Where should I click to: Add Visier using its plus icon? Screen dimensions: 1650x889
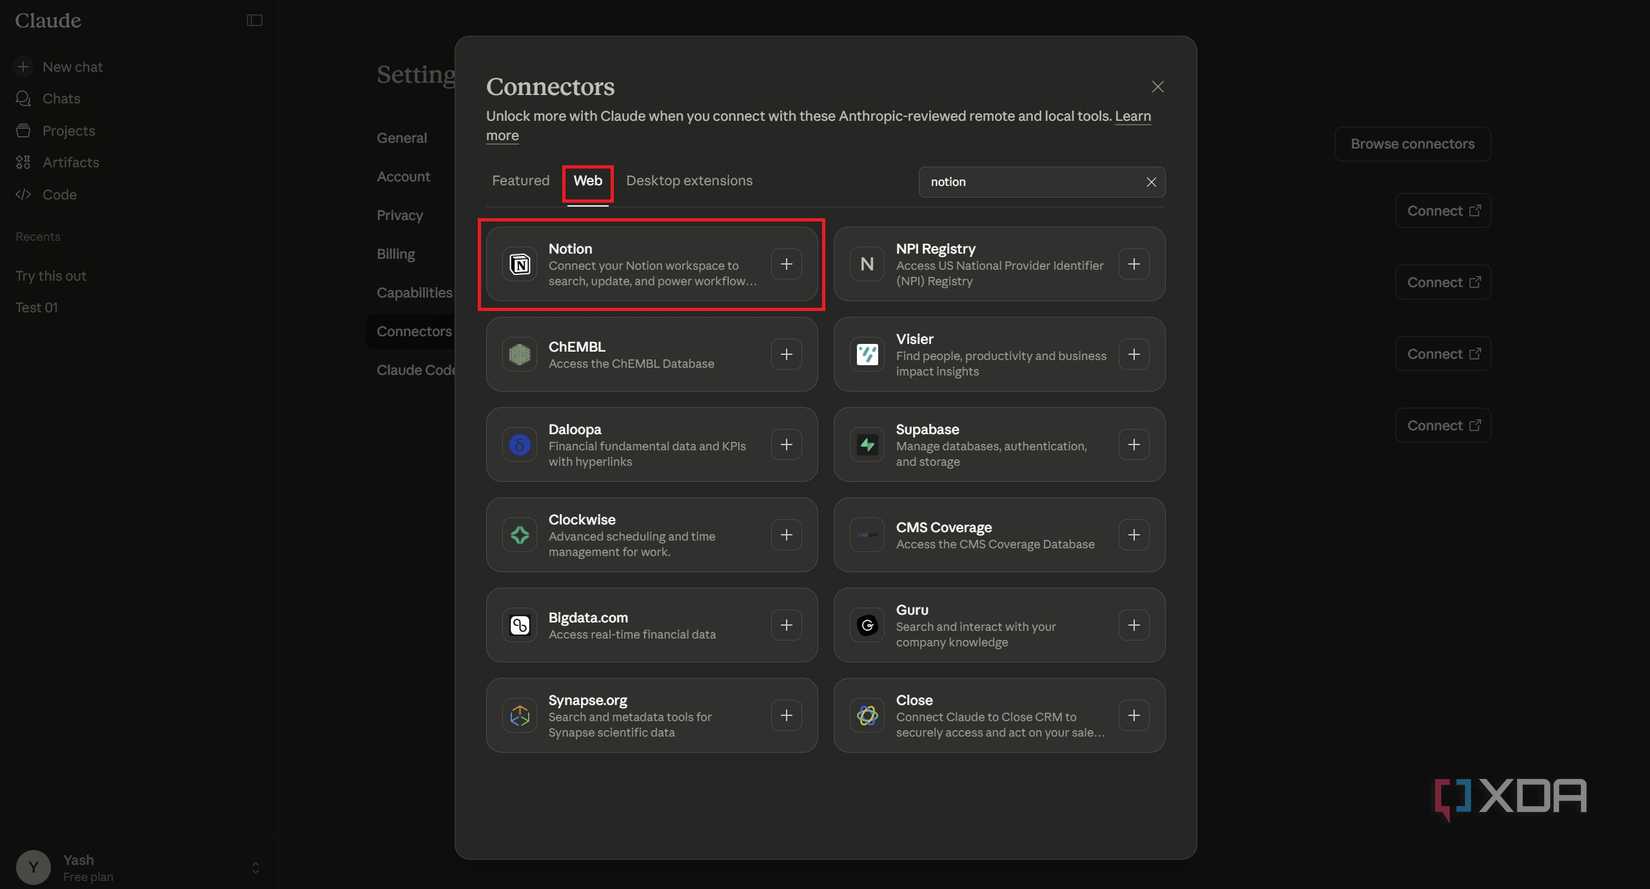(x=1134, y=354)
